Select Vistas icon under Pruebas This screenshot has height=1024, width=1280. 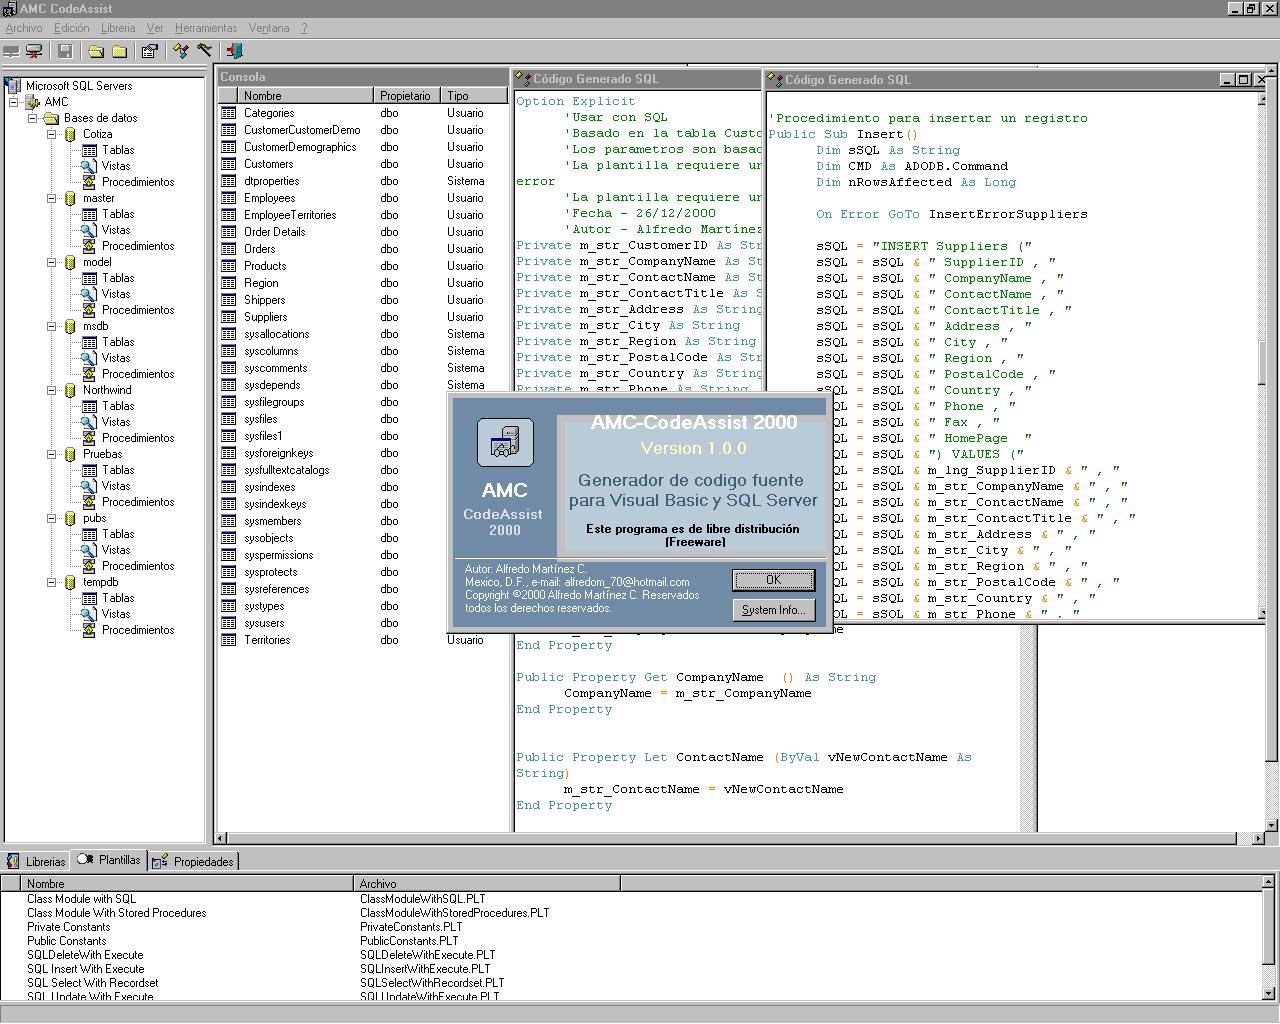click(89, 486)
